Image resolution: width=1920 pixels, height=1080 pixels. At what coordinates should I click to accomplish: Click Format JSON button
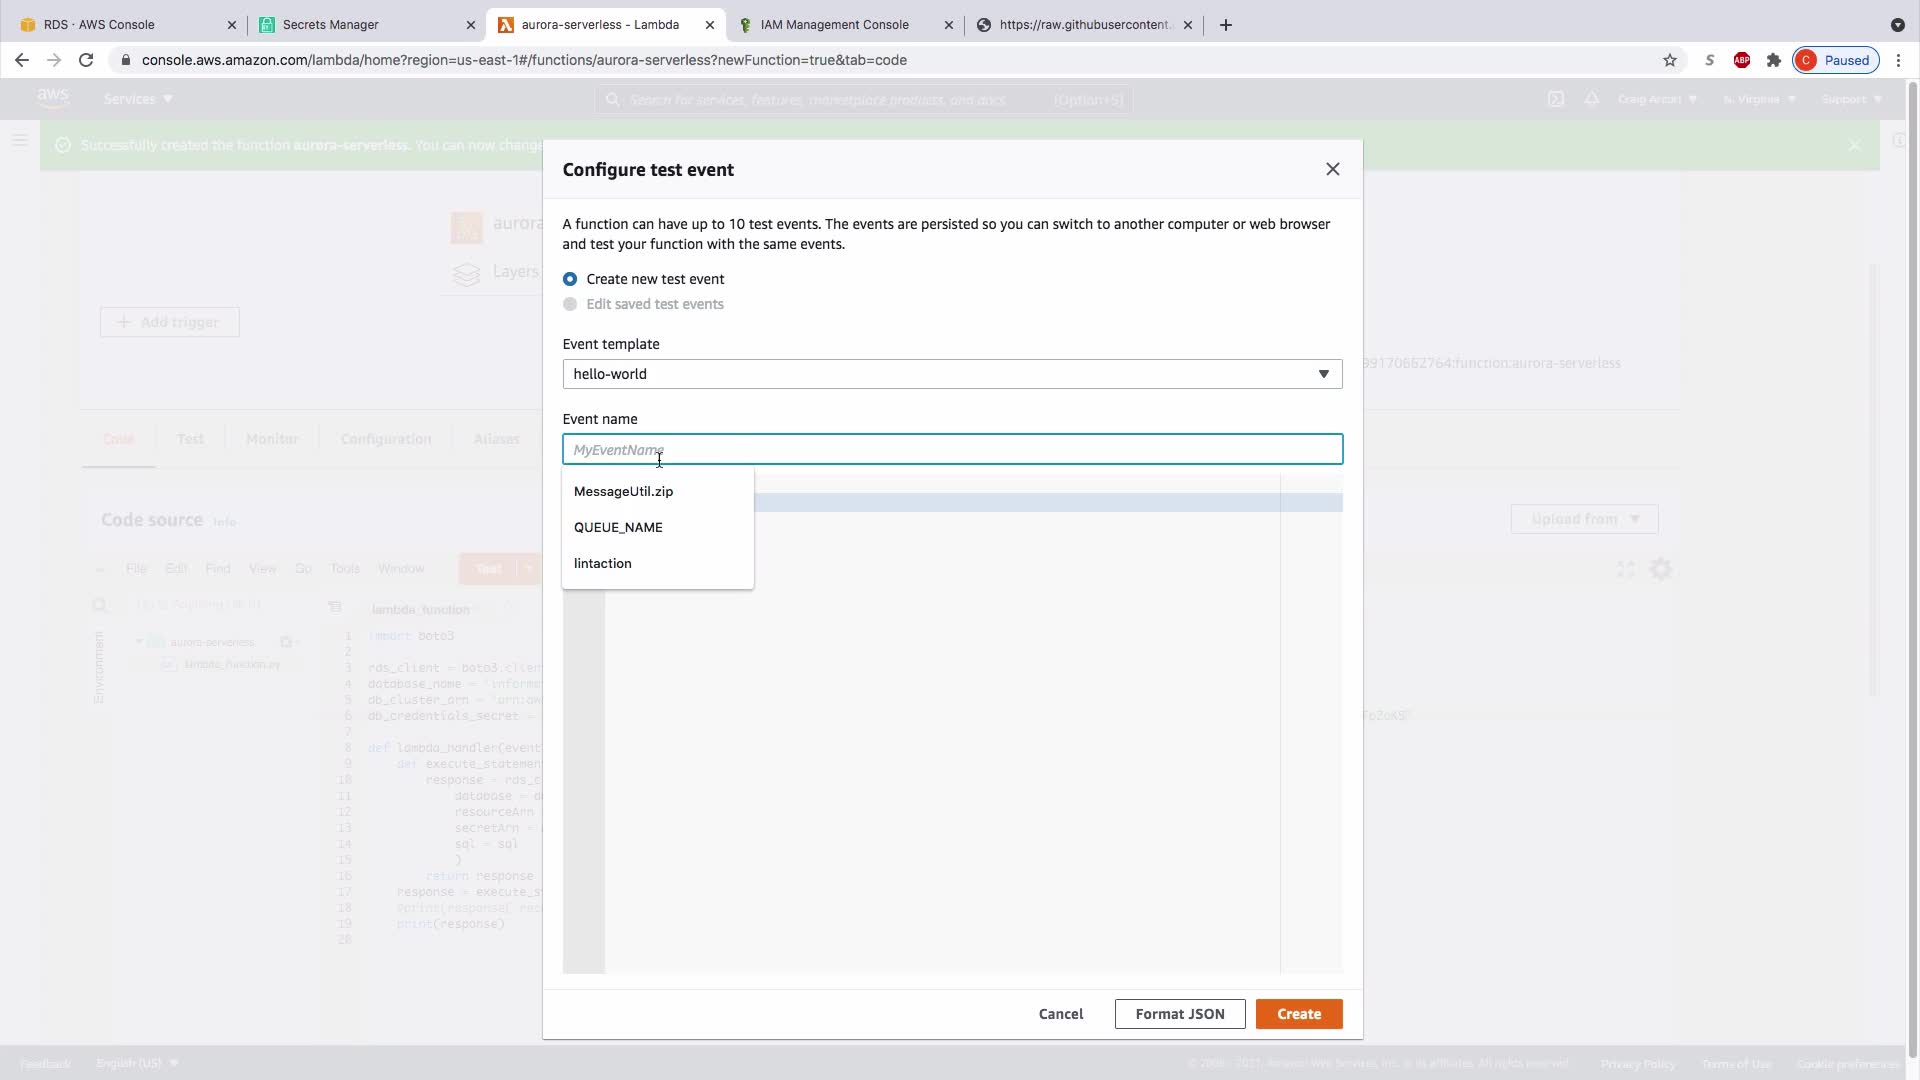(1179, 1014)
